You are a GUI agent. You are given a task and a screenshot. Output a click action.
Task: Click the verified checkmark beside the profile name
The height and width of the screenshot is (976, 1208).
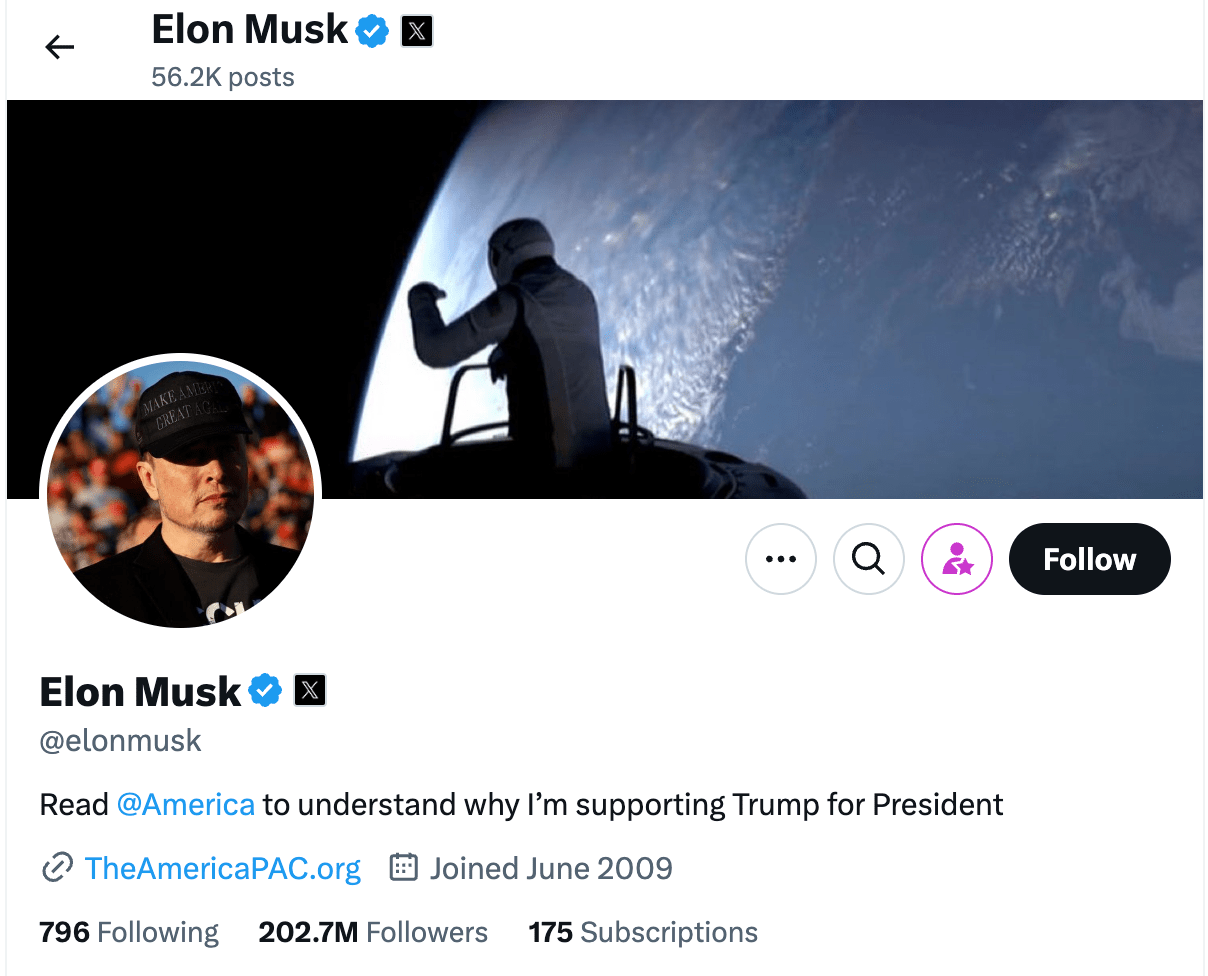point(265,690)
